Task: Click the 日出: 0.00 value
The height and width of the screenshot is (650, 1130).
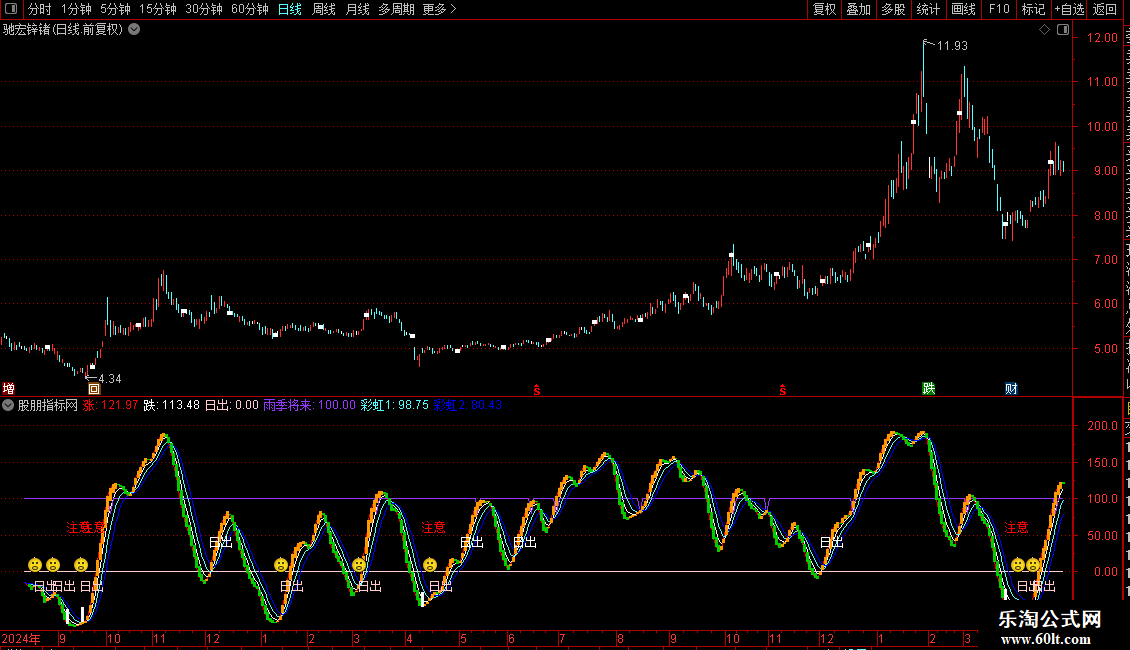Action: click(x=231, y=406)
